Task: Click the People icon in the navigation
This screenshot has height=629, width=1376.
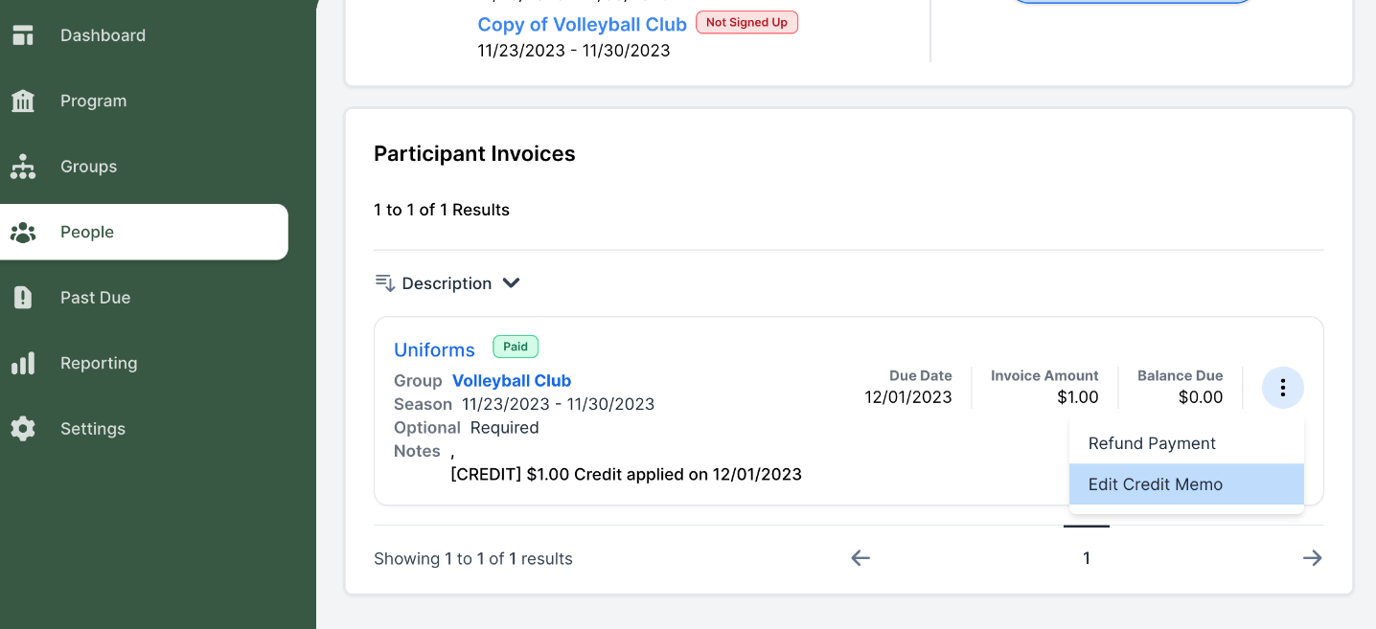Action: tap(22, 231)
